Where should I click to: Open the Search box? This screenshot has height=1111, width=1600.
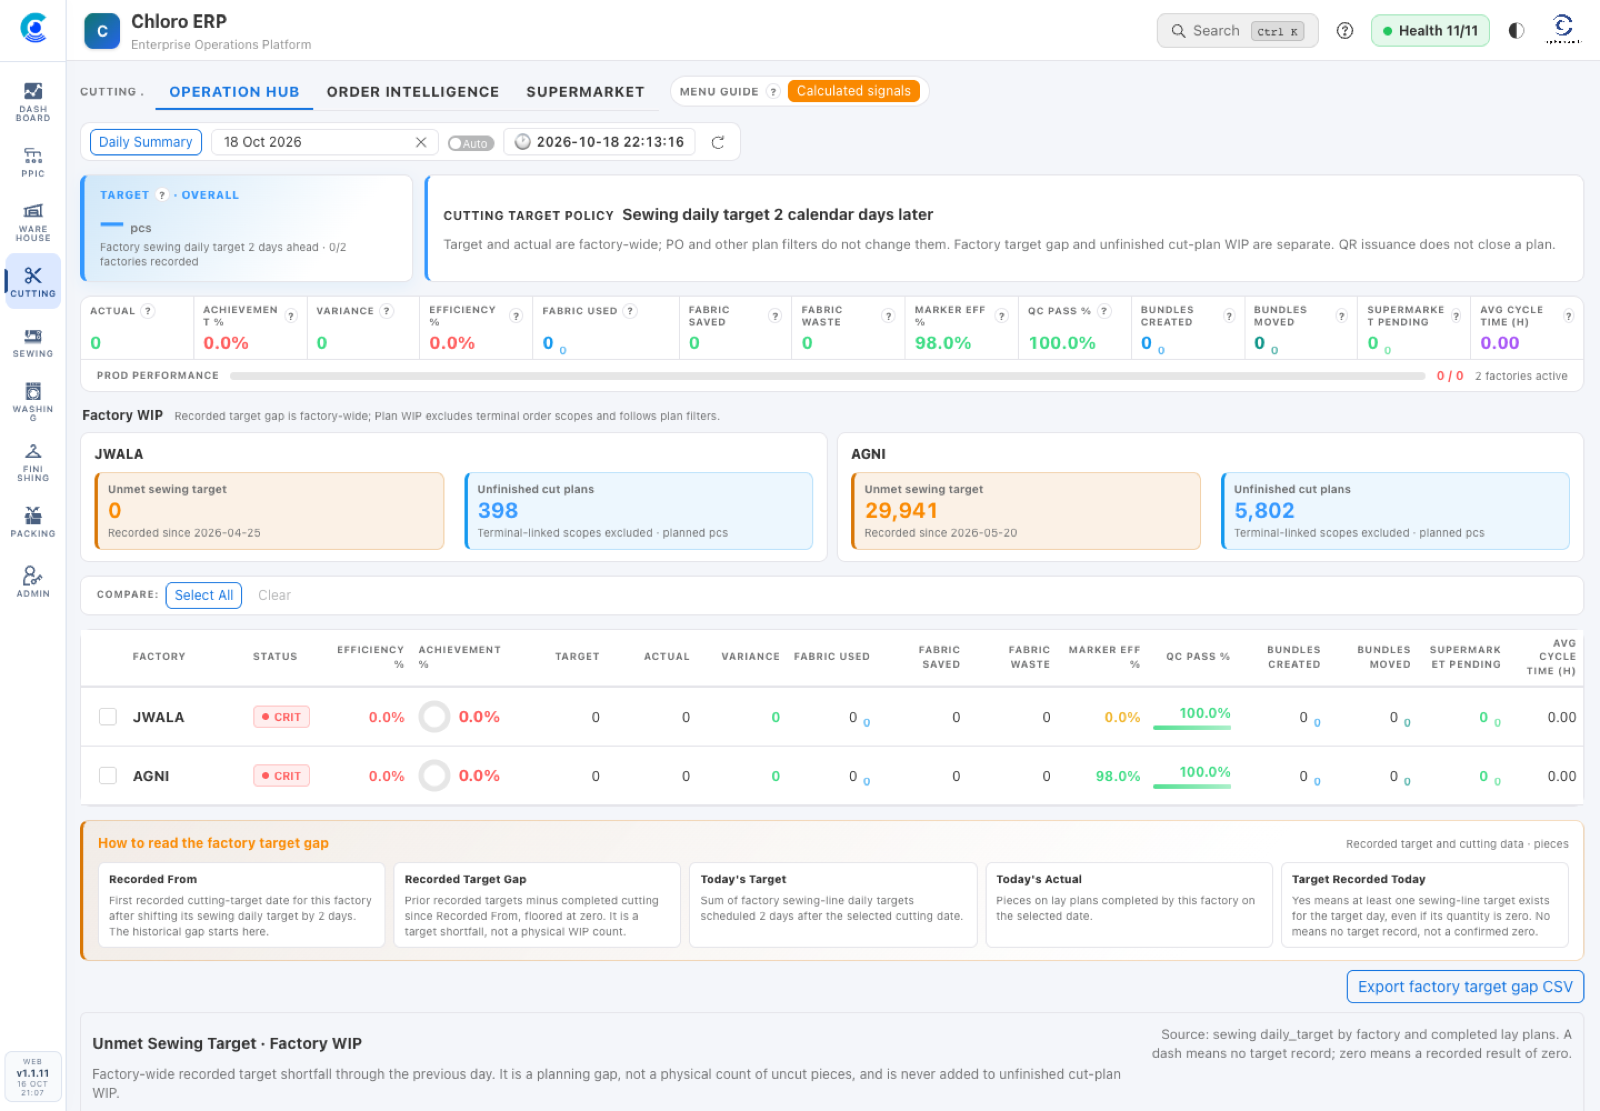(x=1237, y=31)
